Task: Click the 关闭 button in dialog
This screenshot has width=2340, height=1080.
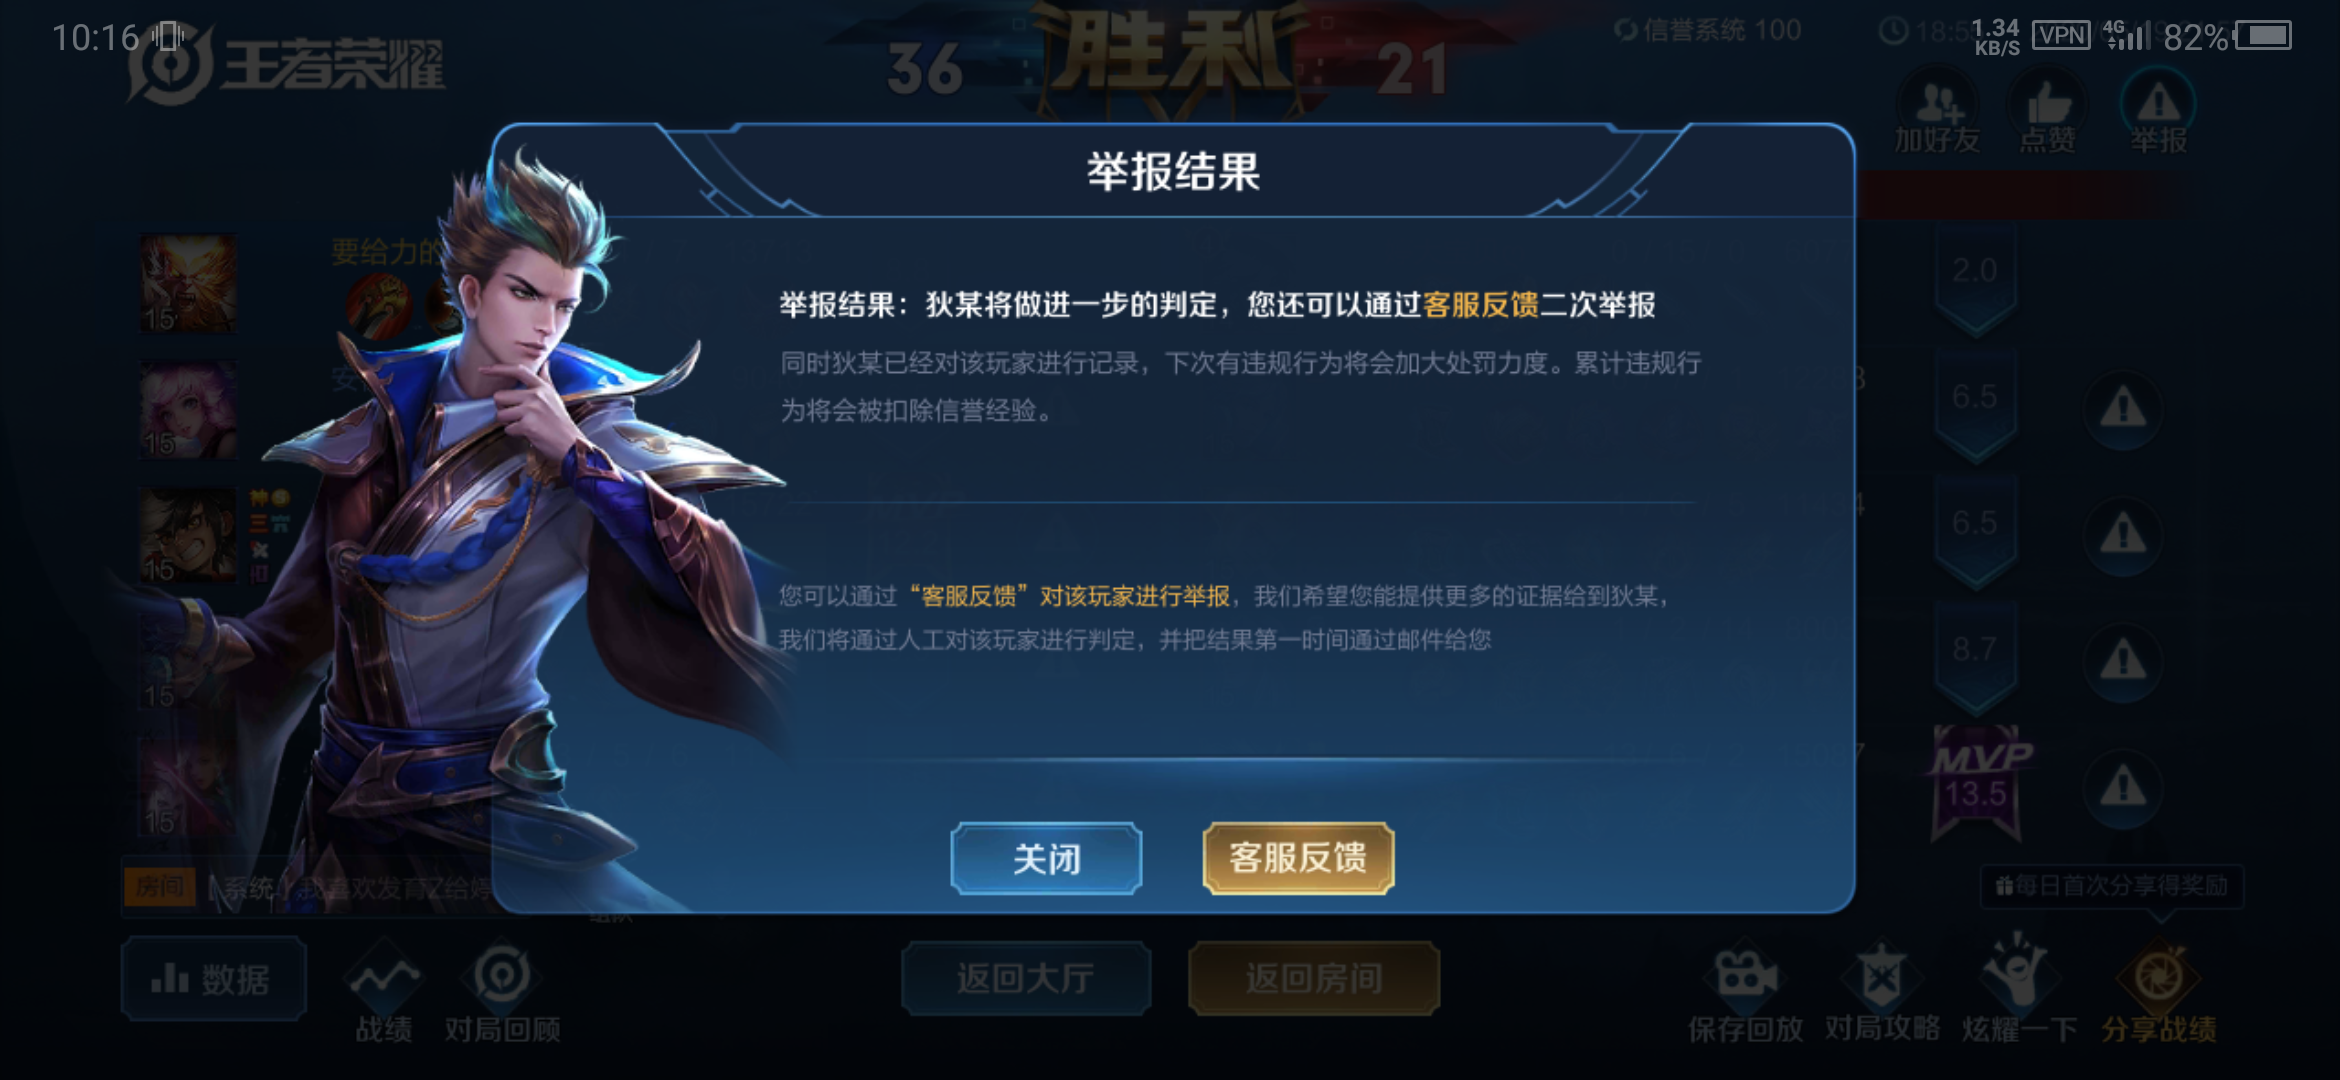Action: point(1046,858)
